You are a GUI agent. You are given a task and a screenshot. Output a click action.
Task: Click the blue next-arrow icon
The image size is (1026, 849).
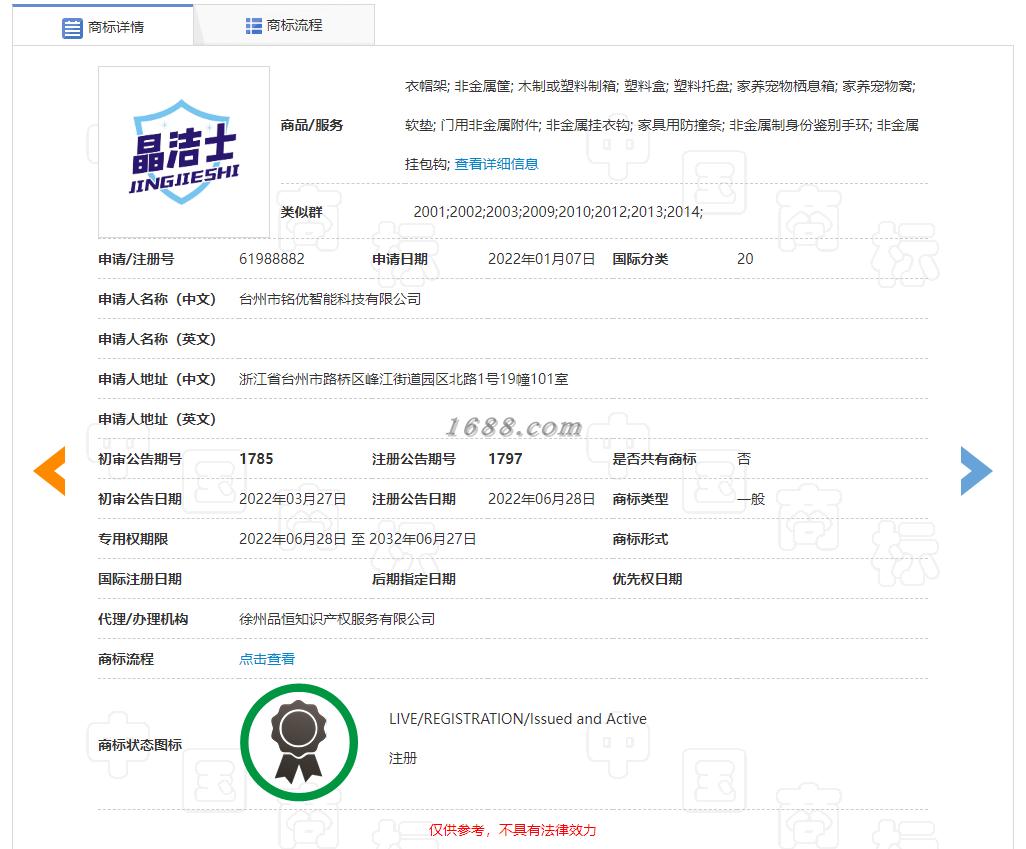(x=976, y=471)
